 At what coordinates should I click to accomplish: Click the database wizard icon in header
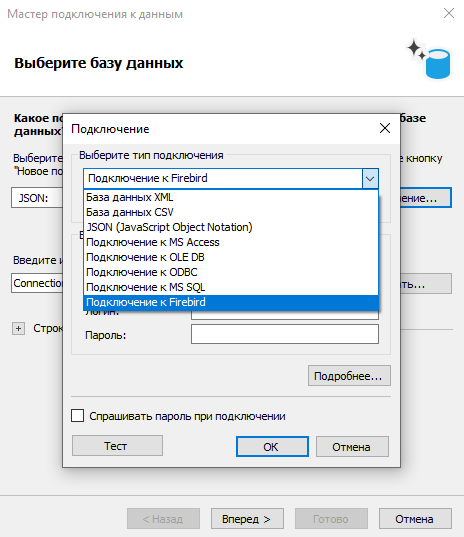[x=429, y=60]
